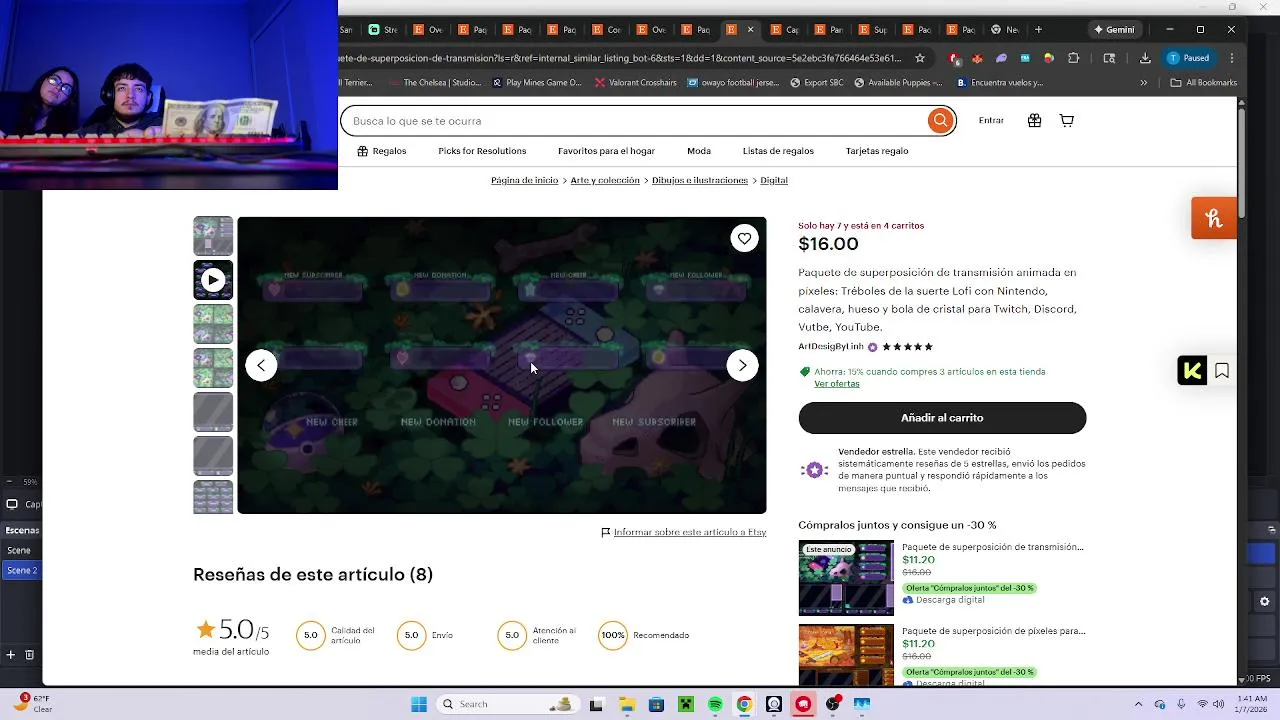Open Minecraft creeper icon in taskbar
1280x720 pixels.
tap(686, 704)
